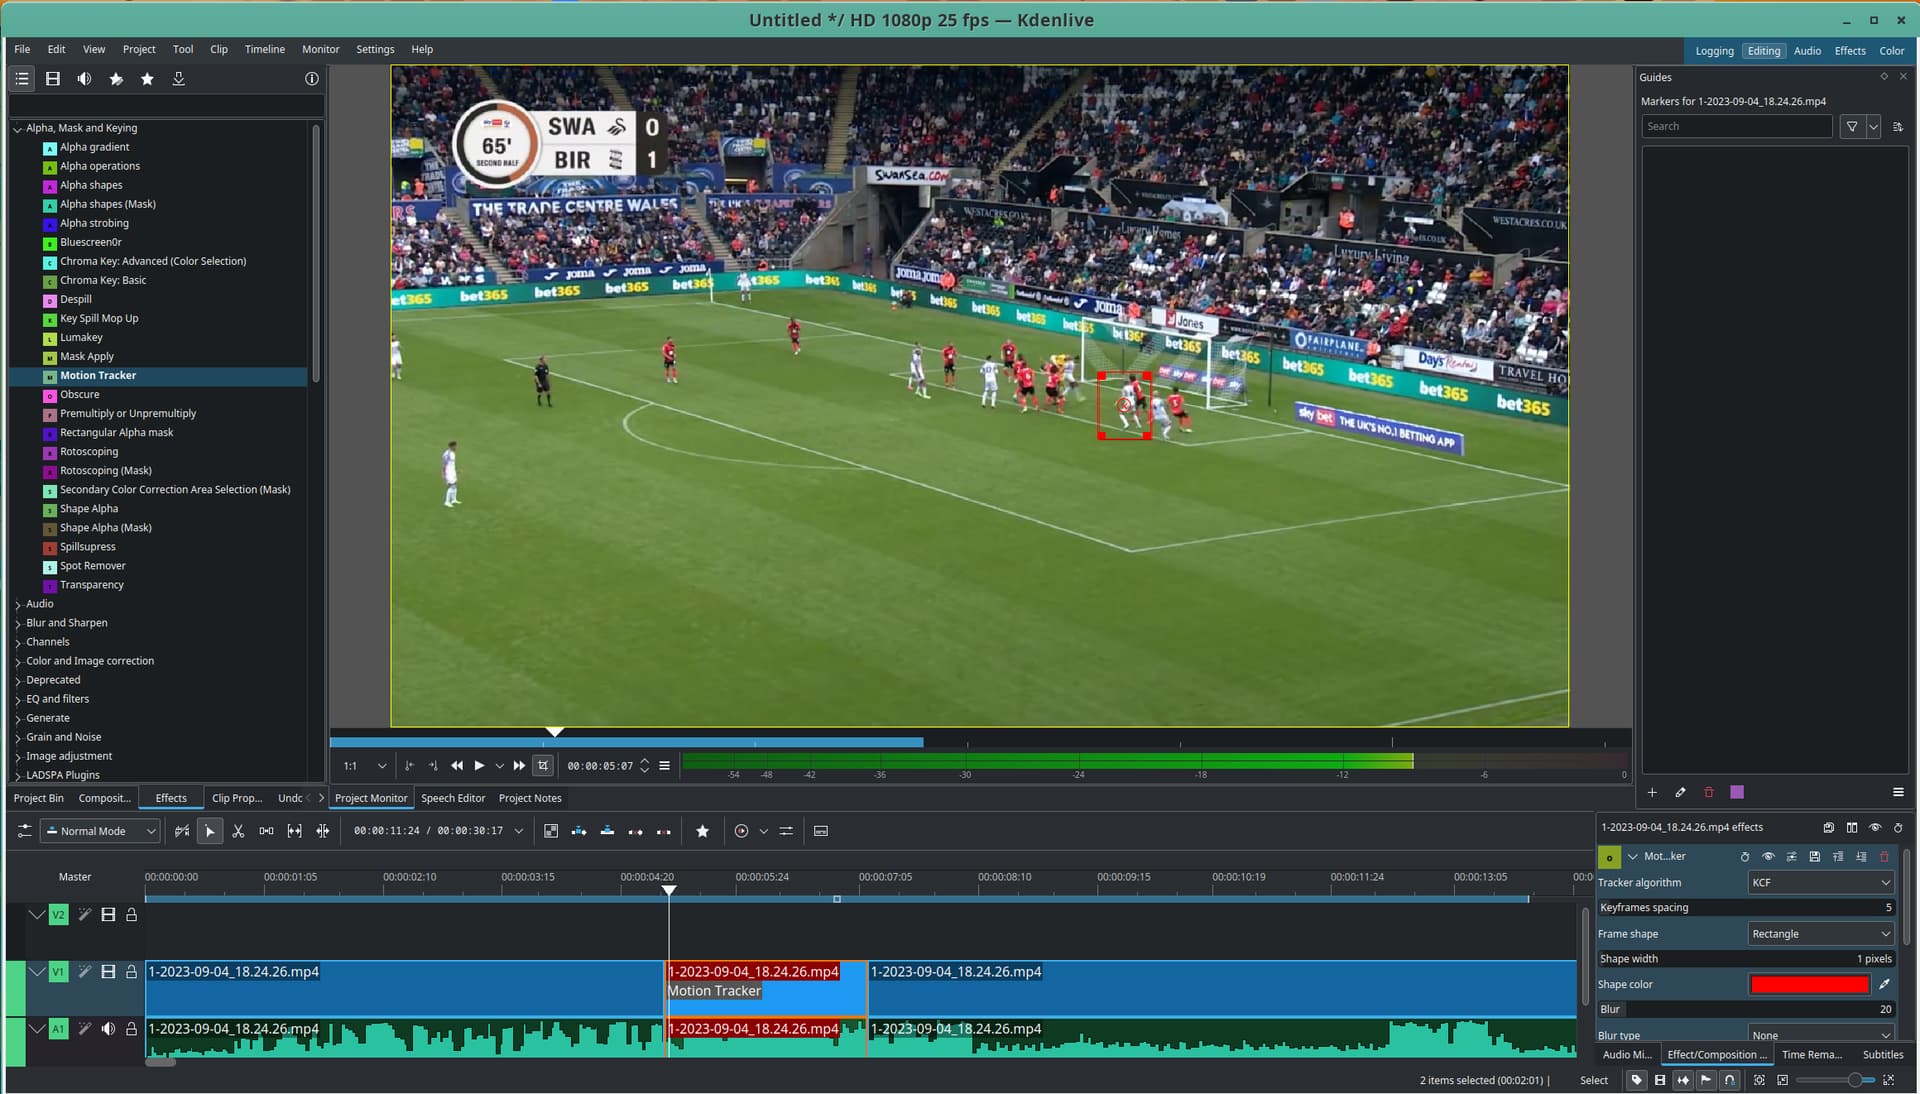The image size is (1920, 1094).
Task: Show favorite effects star icon
Action: [x=147, y=79]
